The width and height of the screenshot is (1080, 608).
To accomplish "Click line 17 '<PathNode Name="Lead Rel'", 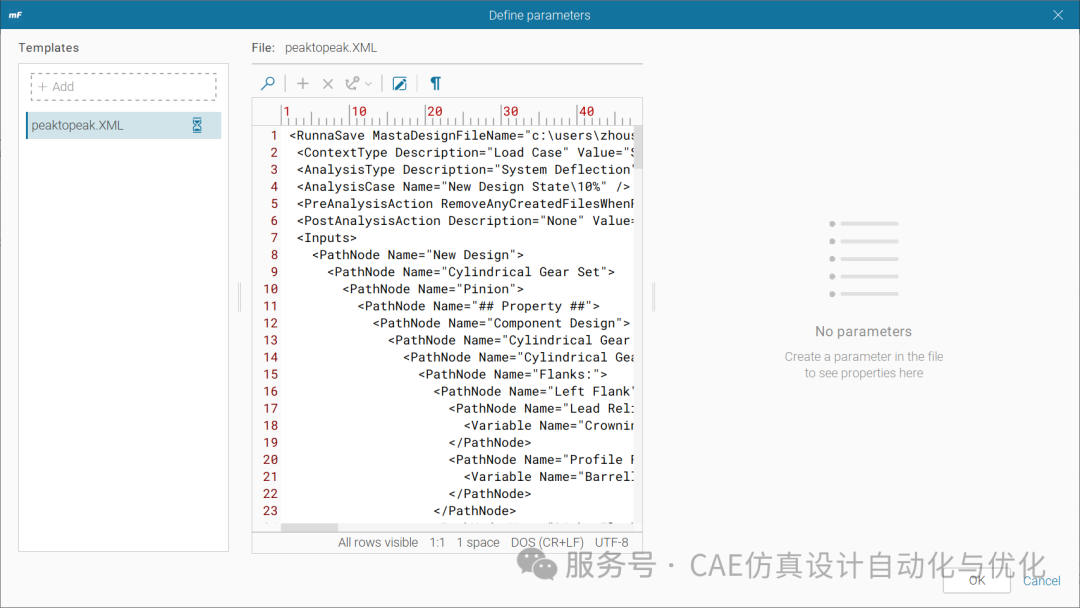I will pos(541,408).
